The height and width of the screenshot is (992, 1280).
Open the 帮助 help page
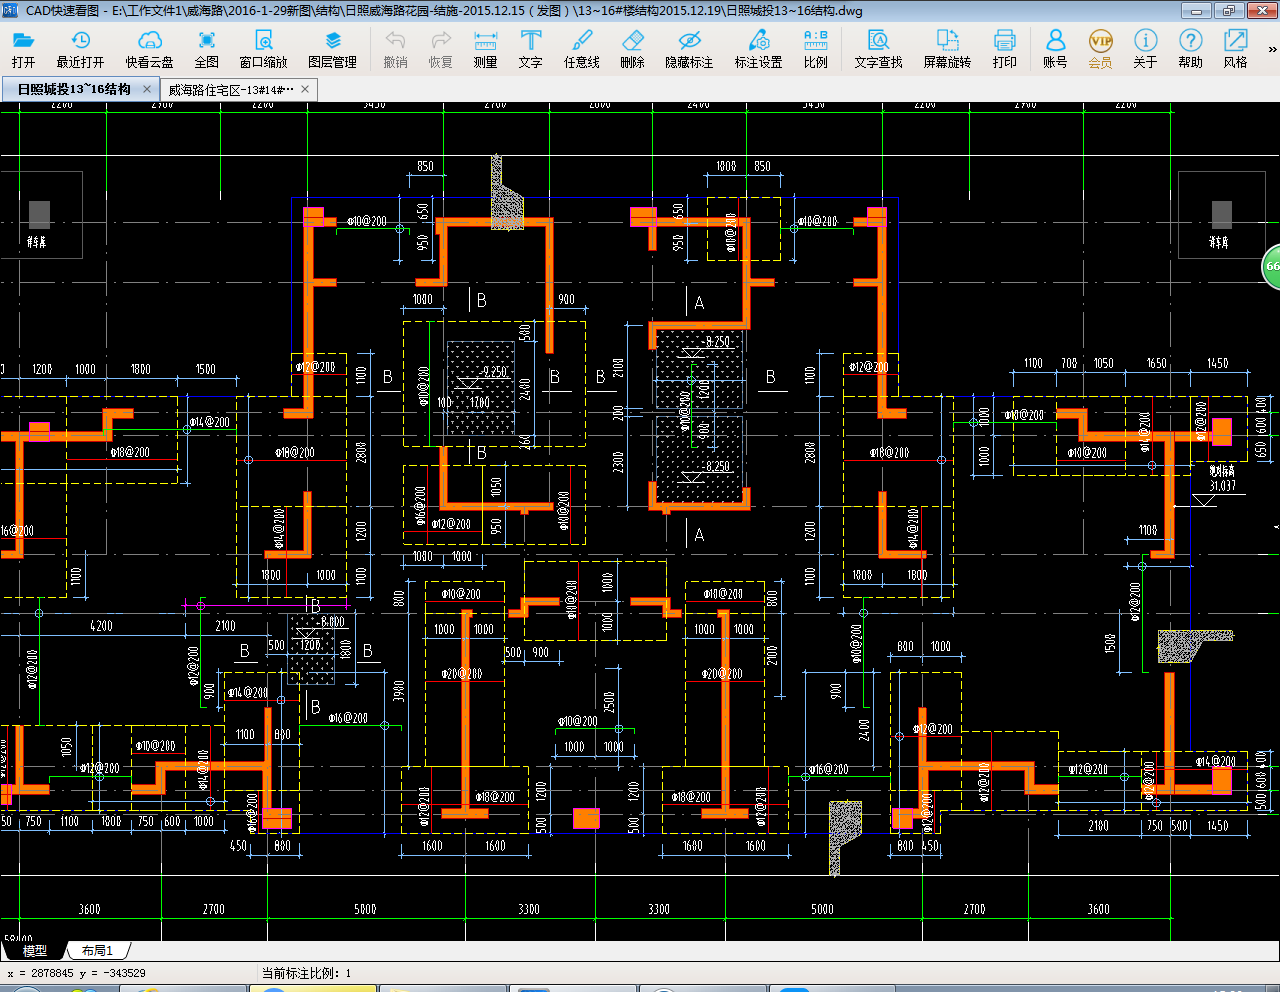click(1190, 49)
